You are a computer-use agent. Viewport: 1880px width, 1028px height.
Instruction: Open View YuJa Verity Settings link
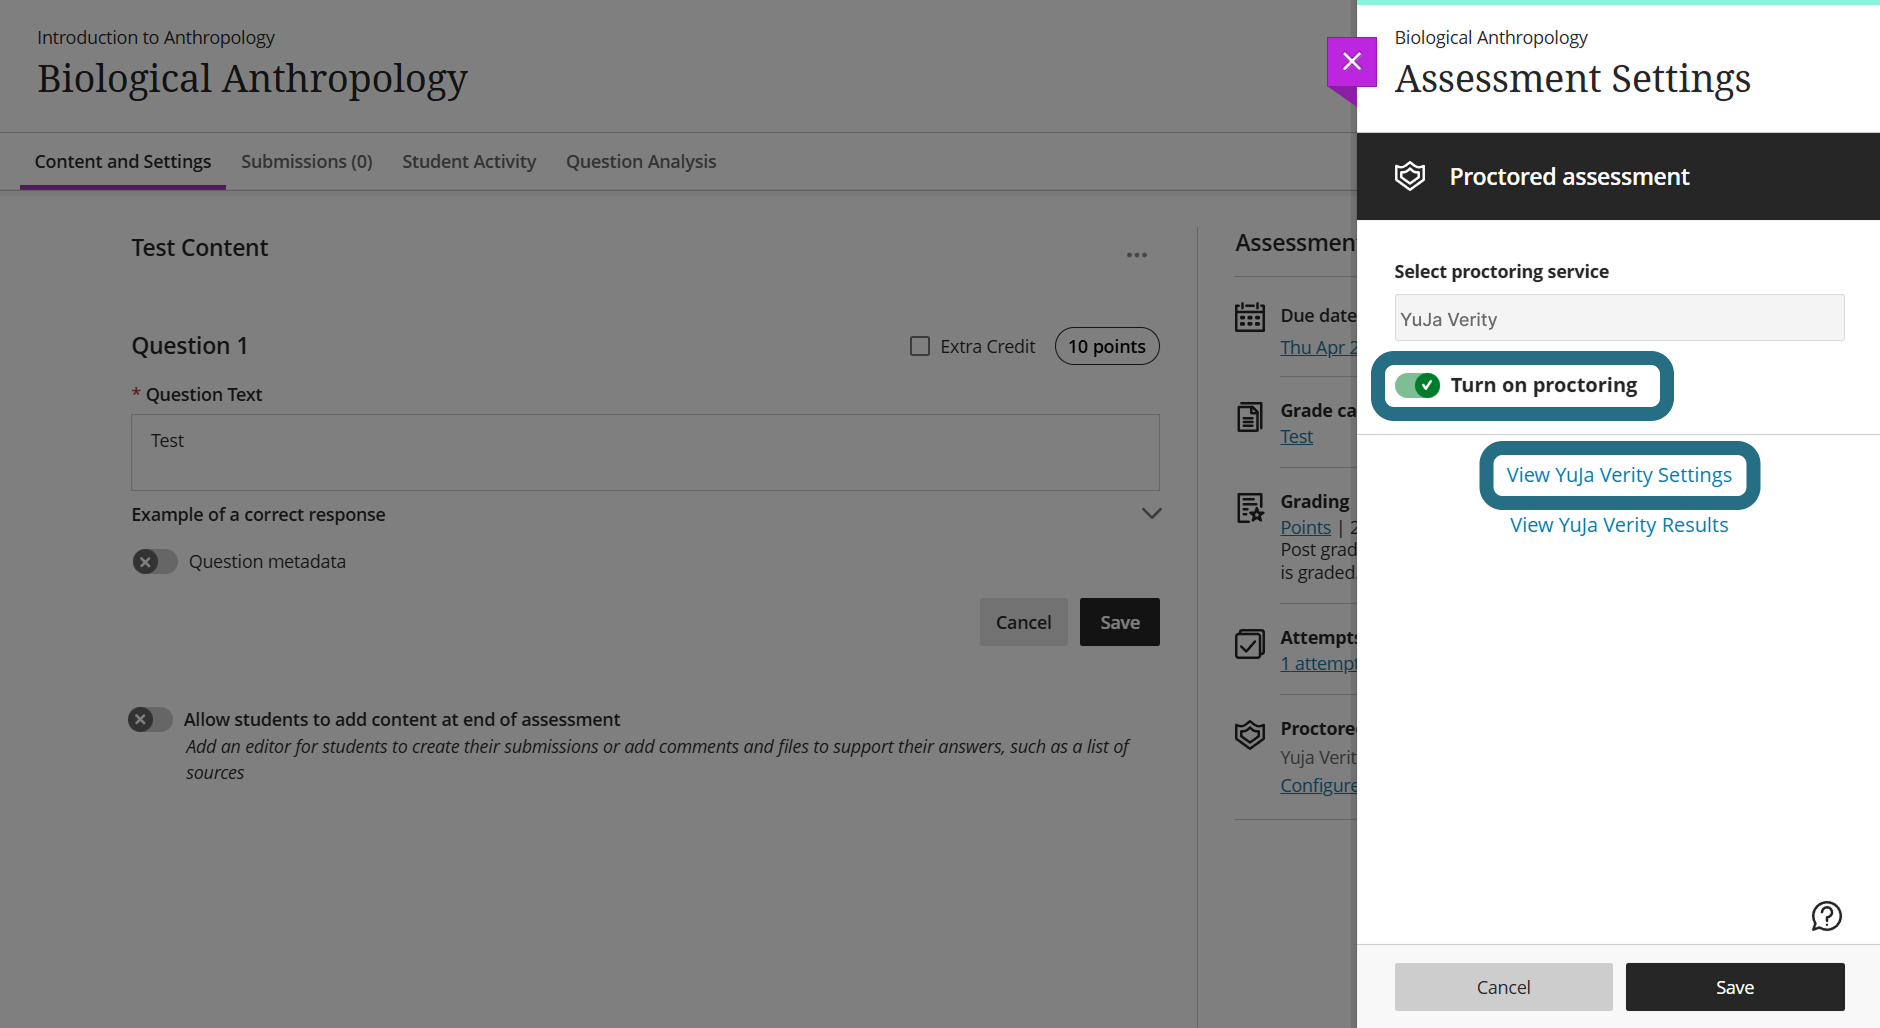click(1619, 475)
